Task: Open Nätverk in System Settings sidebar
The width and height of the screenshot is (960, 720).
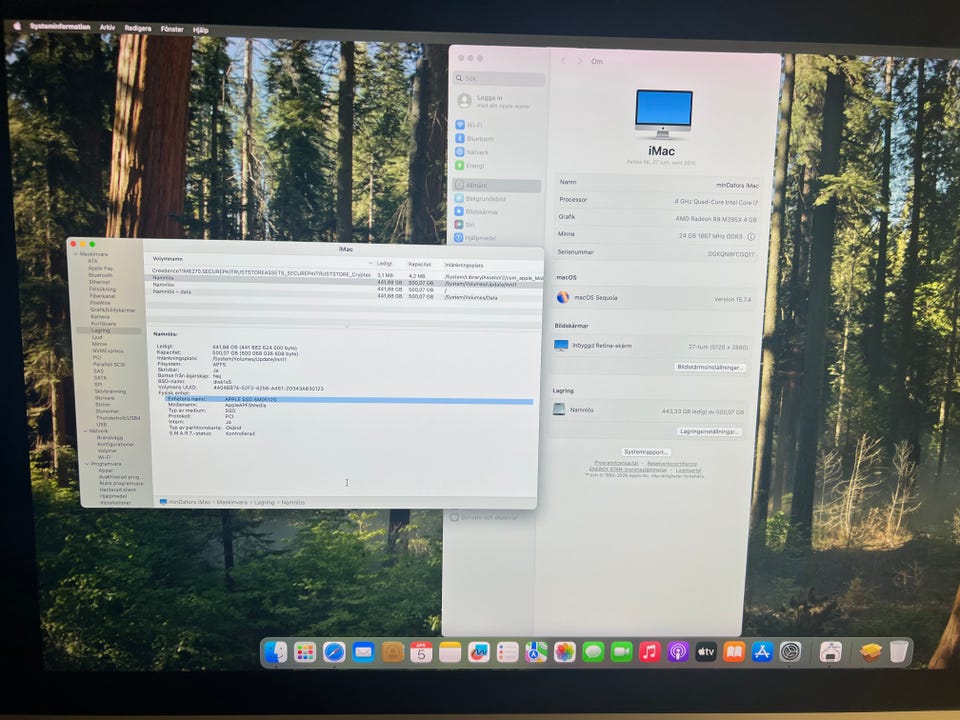Action: [472, 152]
